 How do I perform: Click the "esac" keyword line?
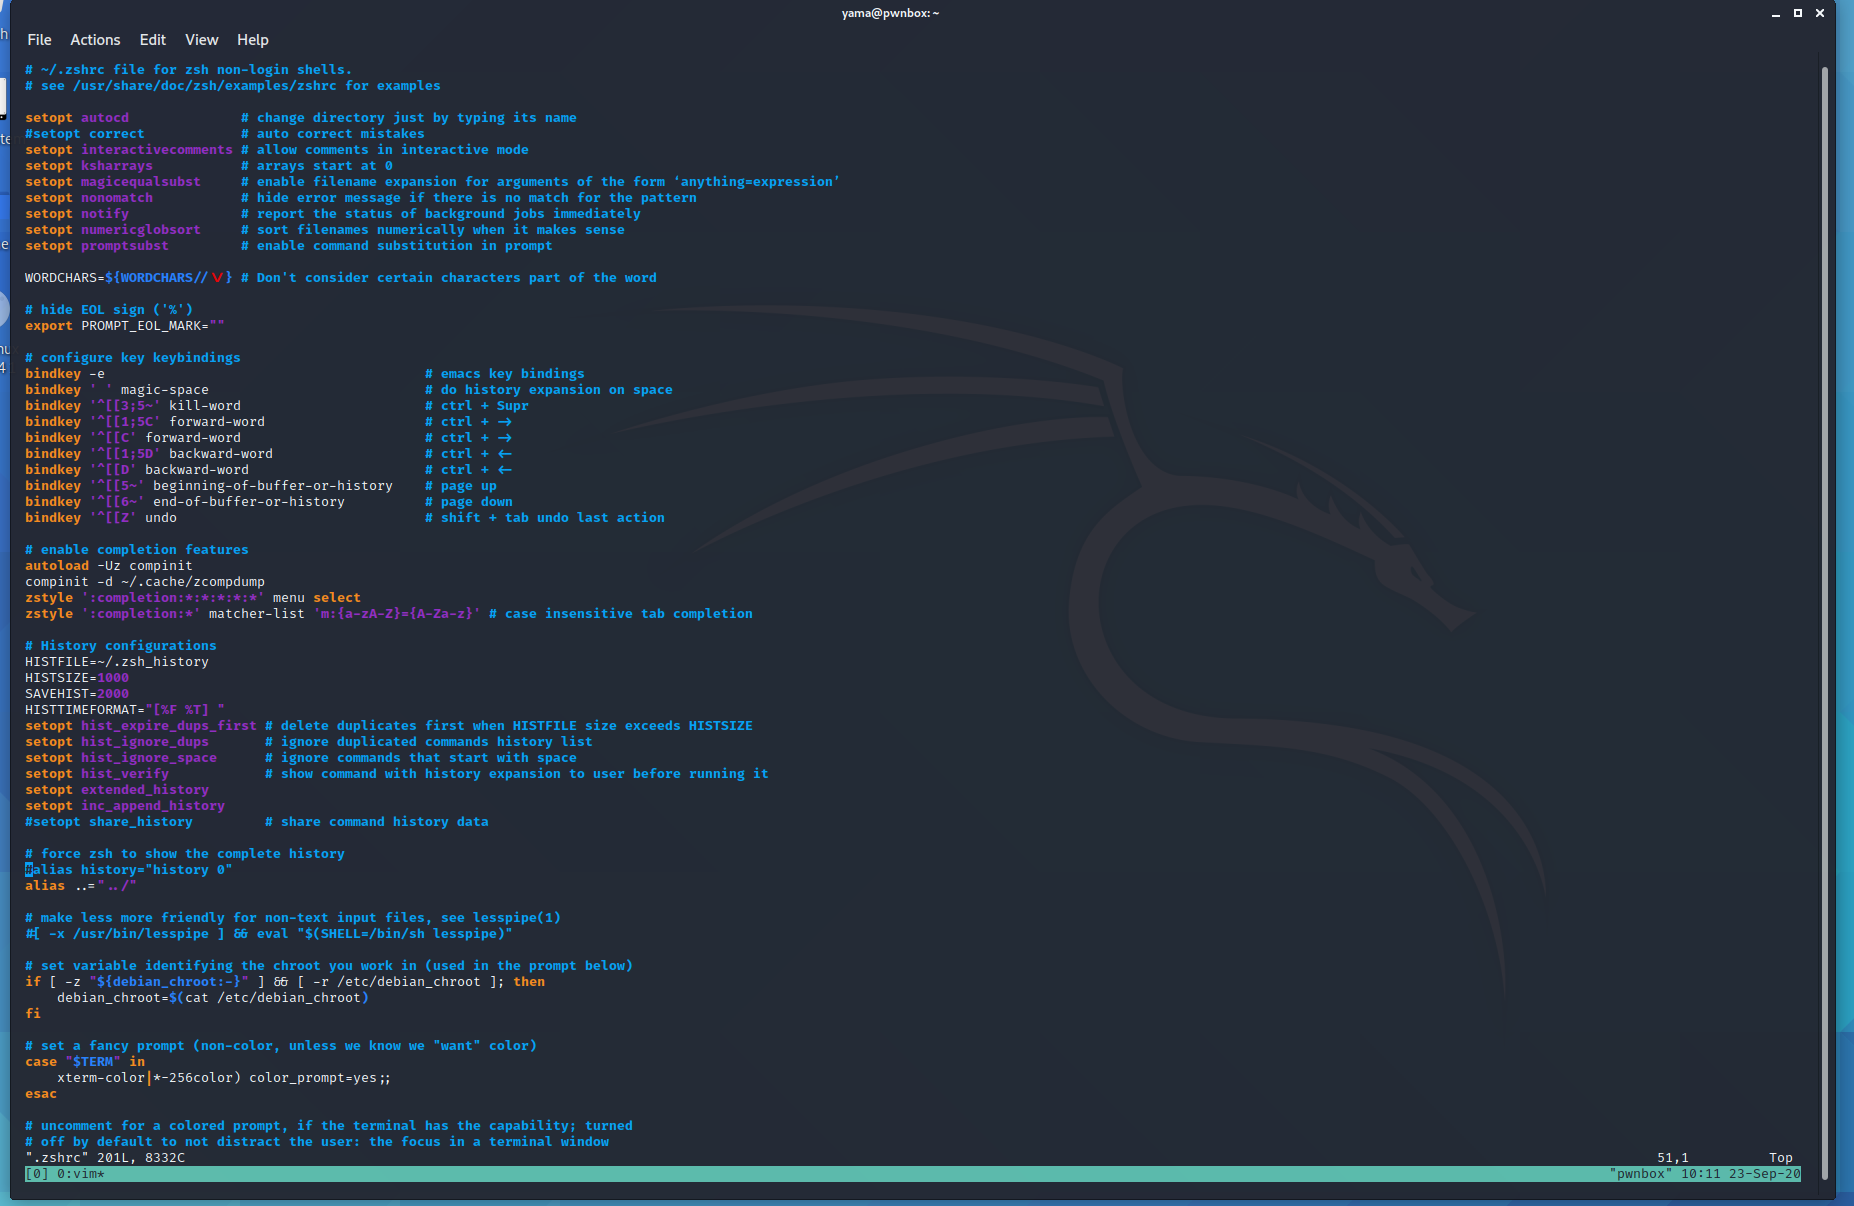point(41,1094)
